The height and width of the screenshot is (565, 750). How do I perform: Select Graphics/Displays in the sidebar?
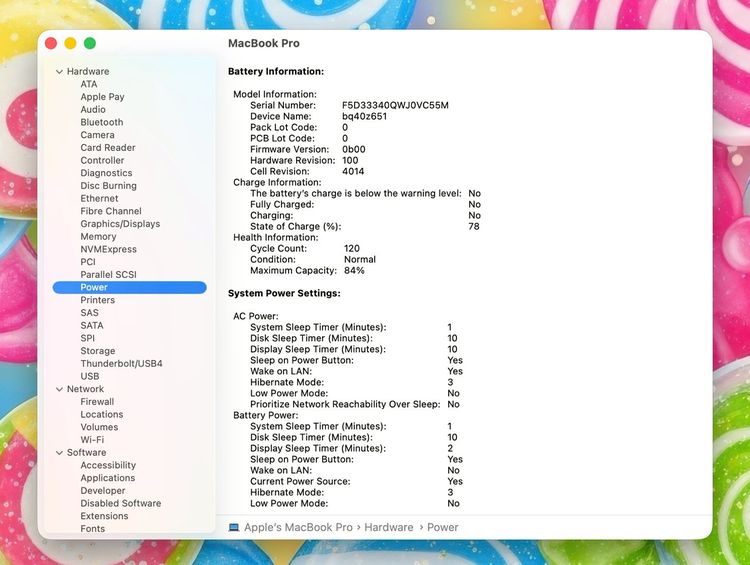point(120,224)
